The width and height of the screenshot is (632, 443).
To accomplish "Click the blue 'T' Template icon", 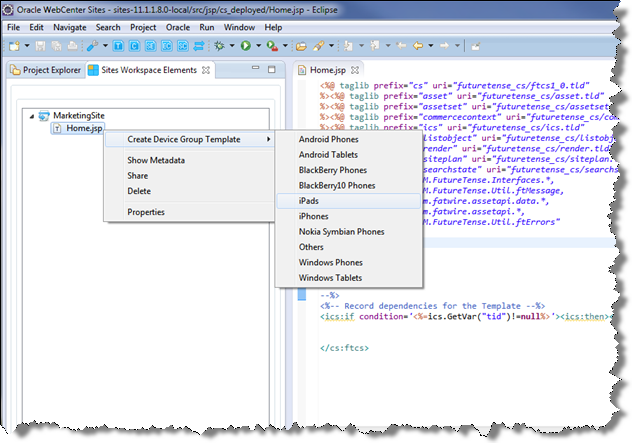I will (118, 46).
